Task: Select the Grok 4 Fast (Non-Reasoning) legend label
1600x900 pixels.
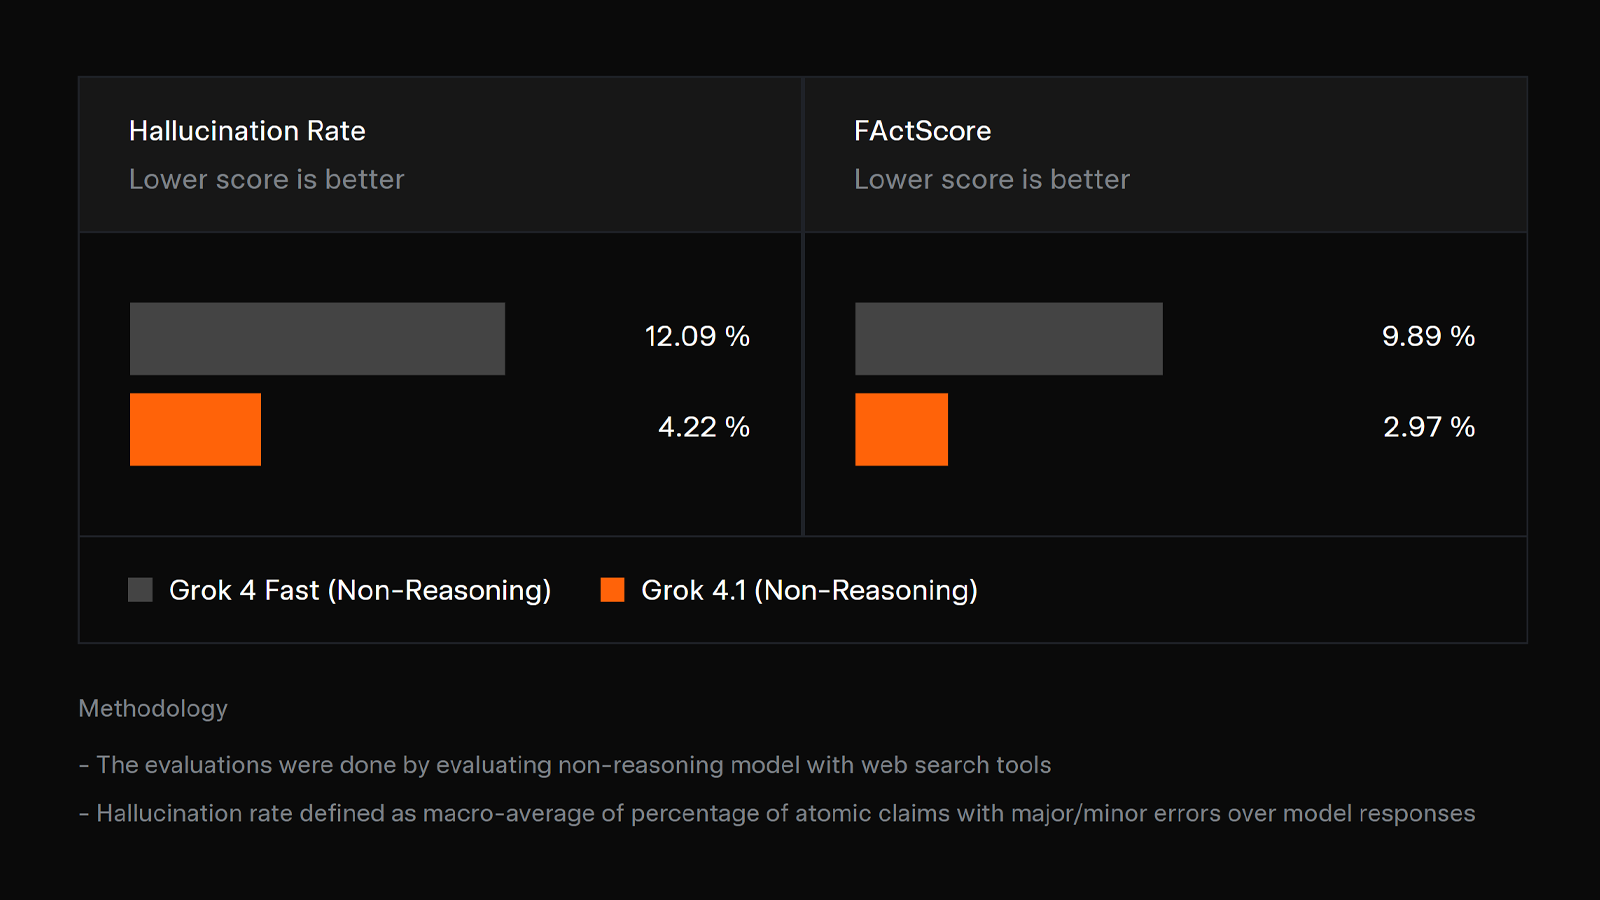Action: click(x=360, y=590)
